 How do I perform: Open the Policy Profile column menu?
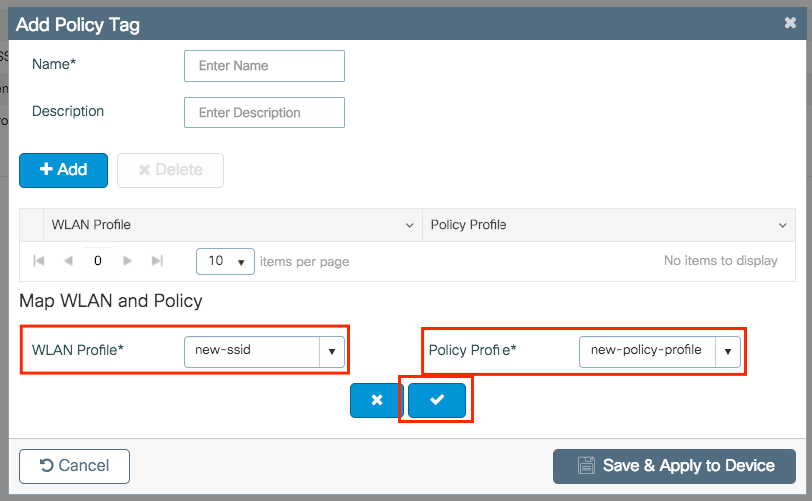782,225
